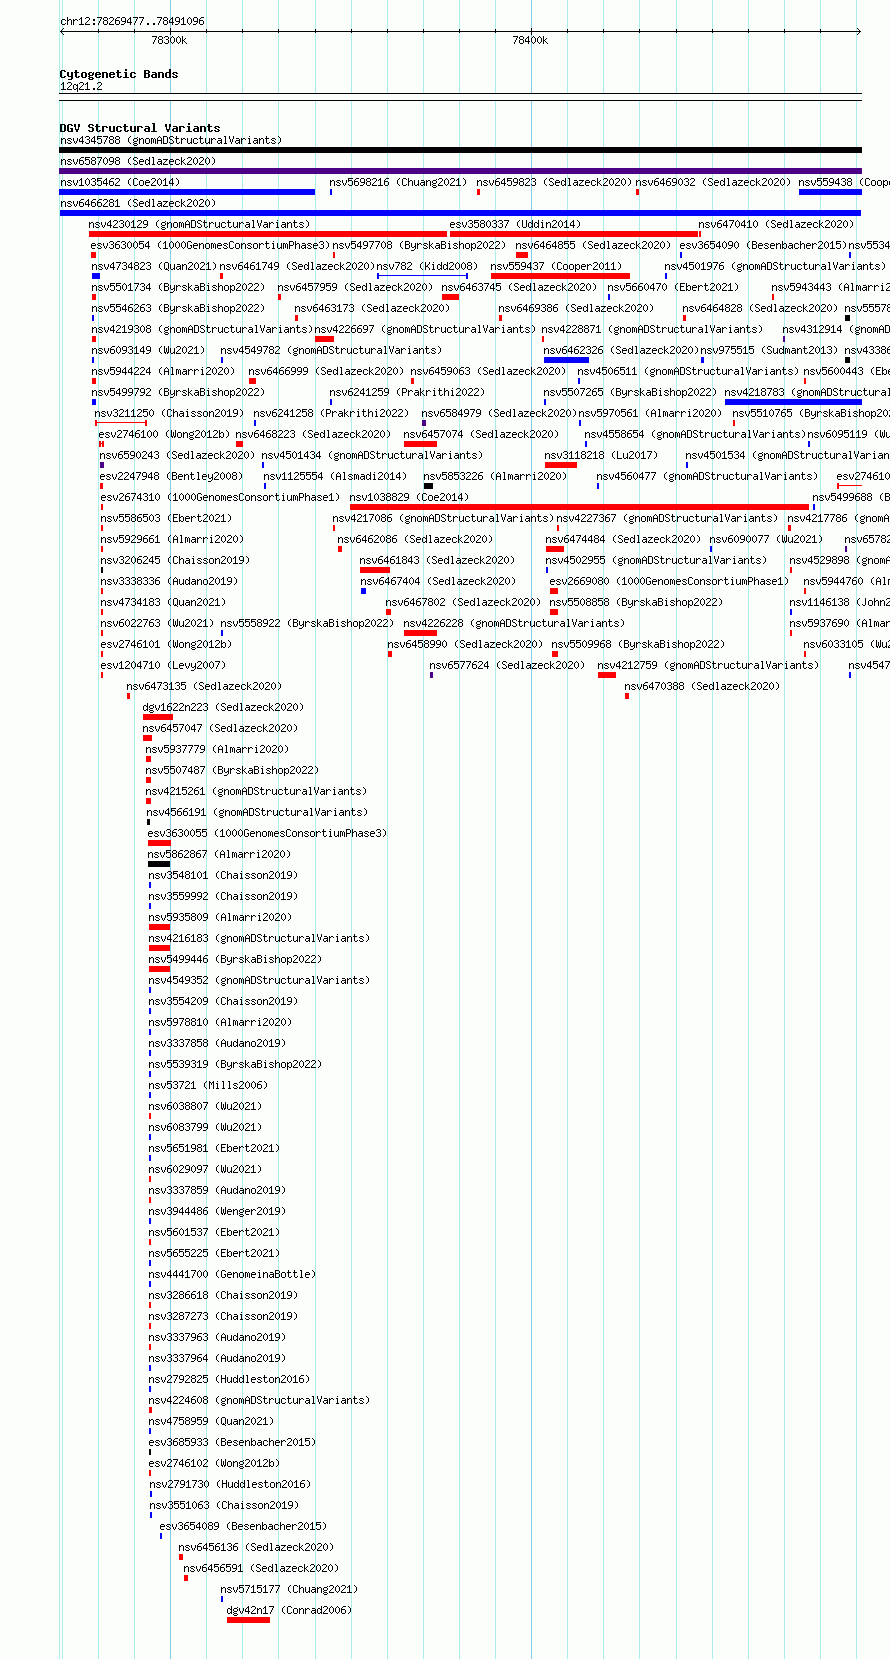Click the red bar under nsv4226228
The width and height of the screenshot is (890, 1659).
(x=420, y=633)
